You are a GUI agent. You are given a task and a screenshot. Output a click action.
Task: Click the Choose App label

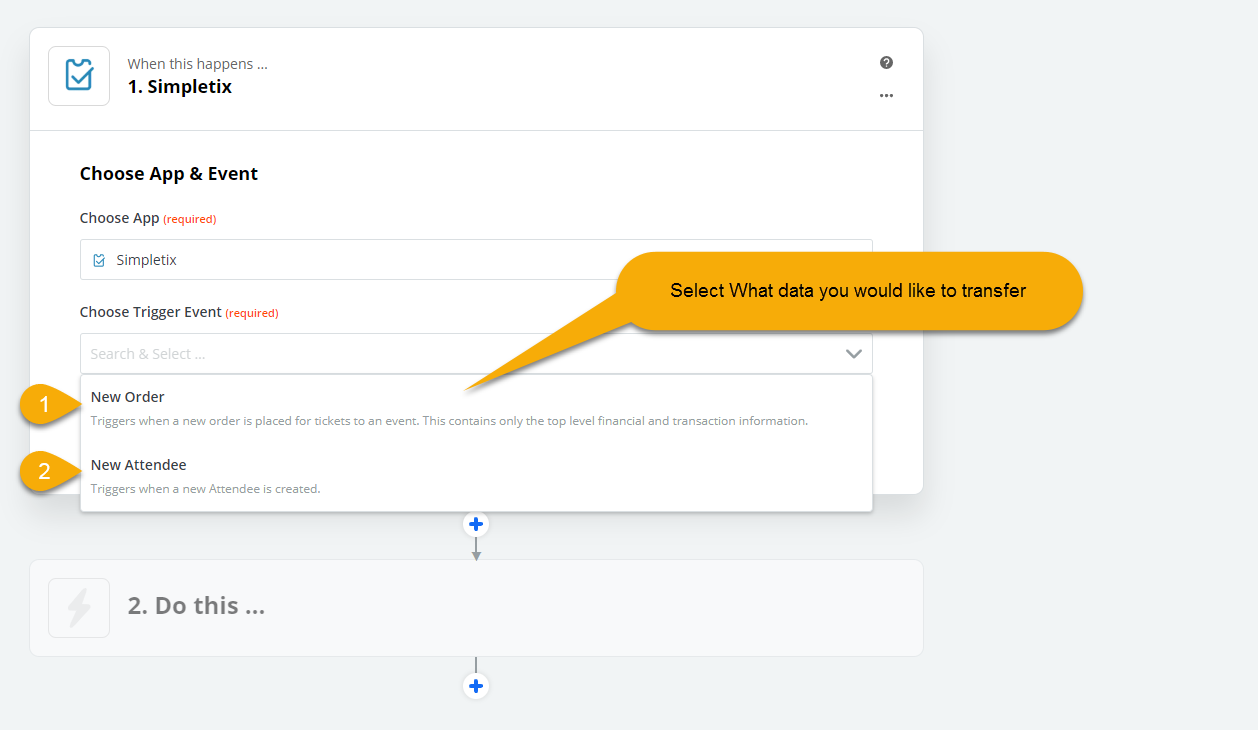(119, 218)
